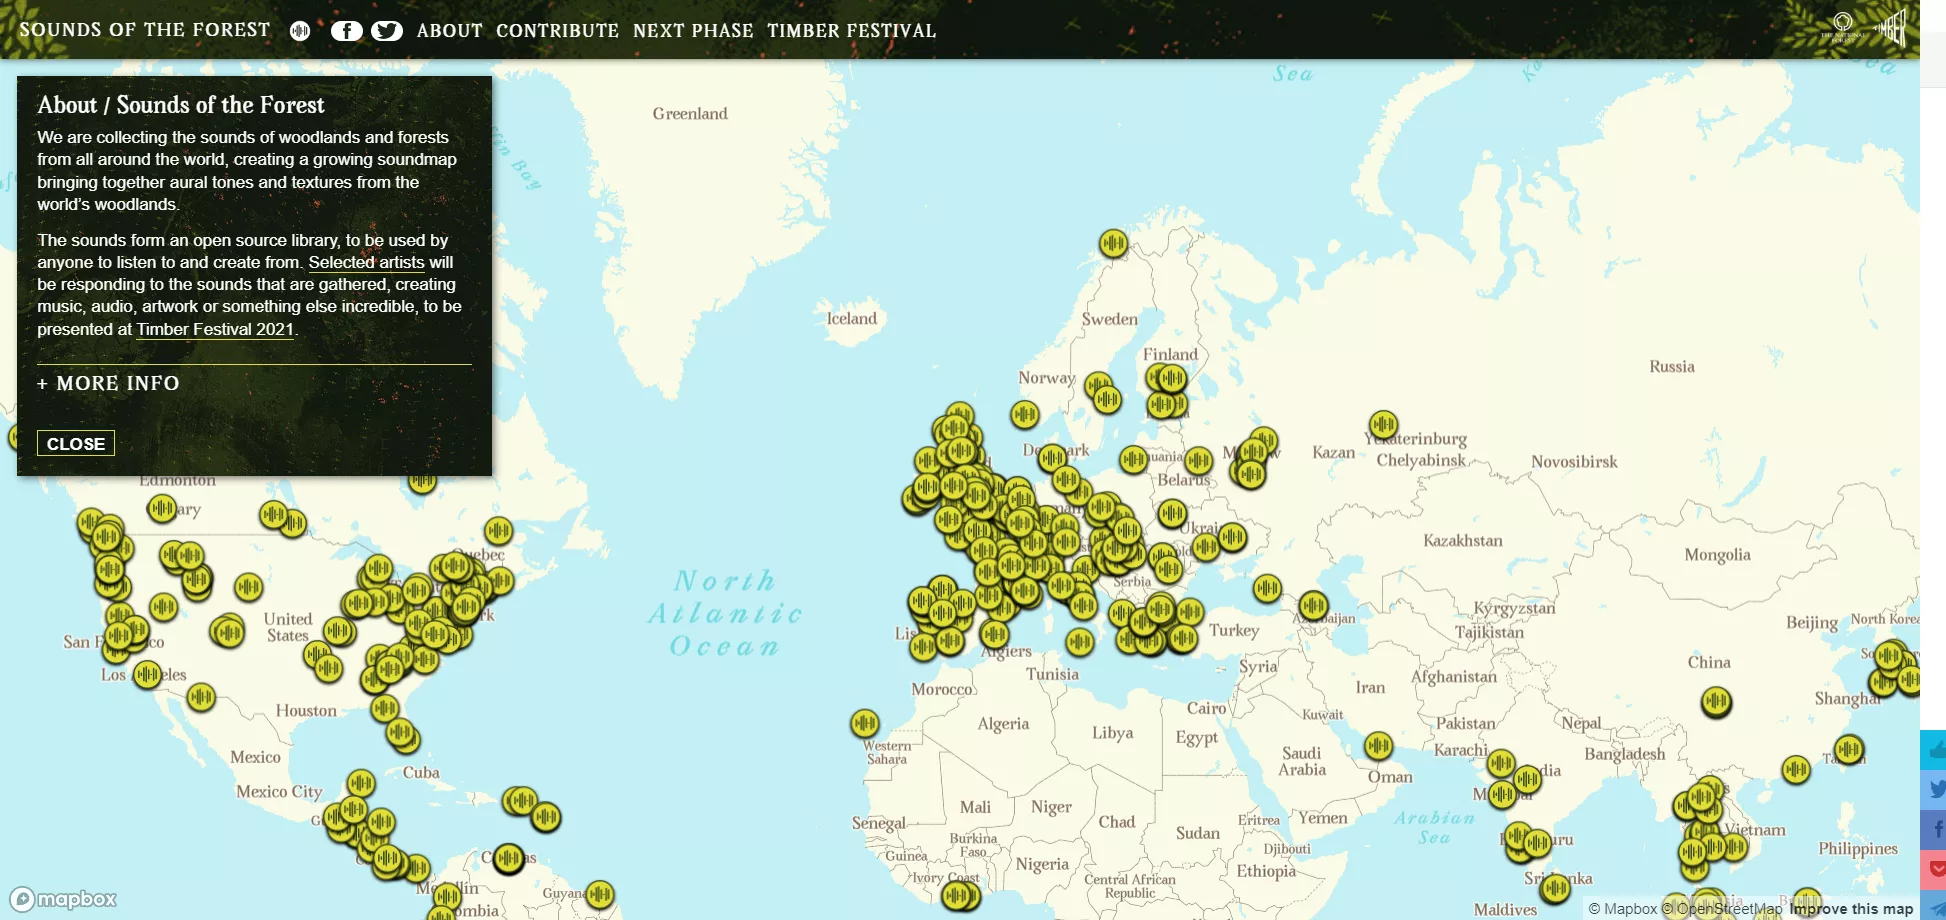Follow the Selected artists link

(x=366, y=262)
